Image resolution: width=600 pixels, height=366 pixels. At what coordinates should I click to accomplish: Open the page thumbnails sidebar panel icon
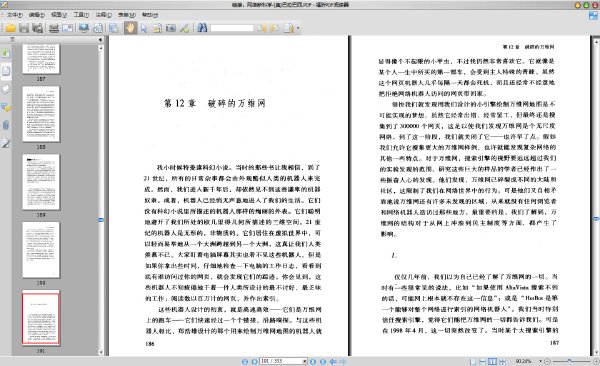click(6, 71)
